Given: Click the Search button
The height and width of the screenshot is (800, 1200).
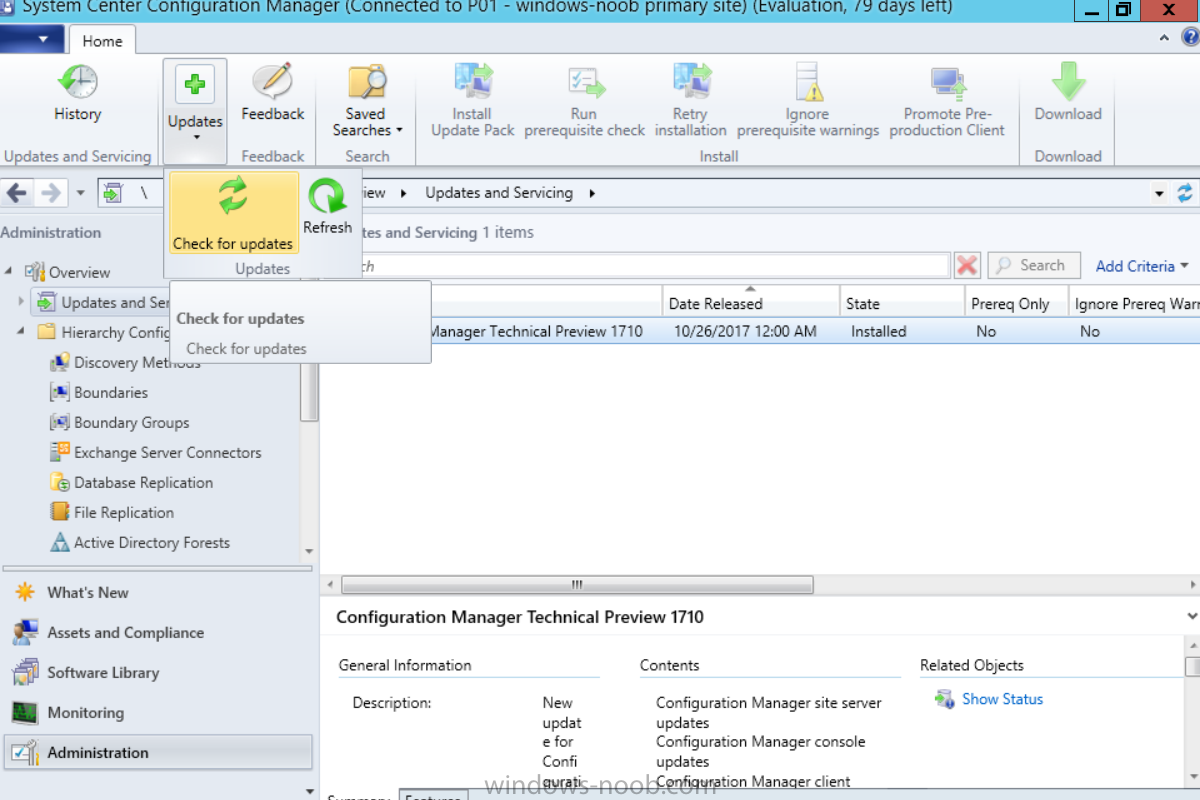Looking at the screenshot, I should 1034,266.
